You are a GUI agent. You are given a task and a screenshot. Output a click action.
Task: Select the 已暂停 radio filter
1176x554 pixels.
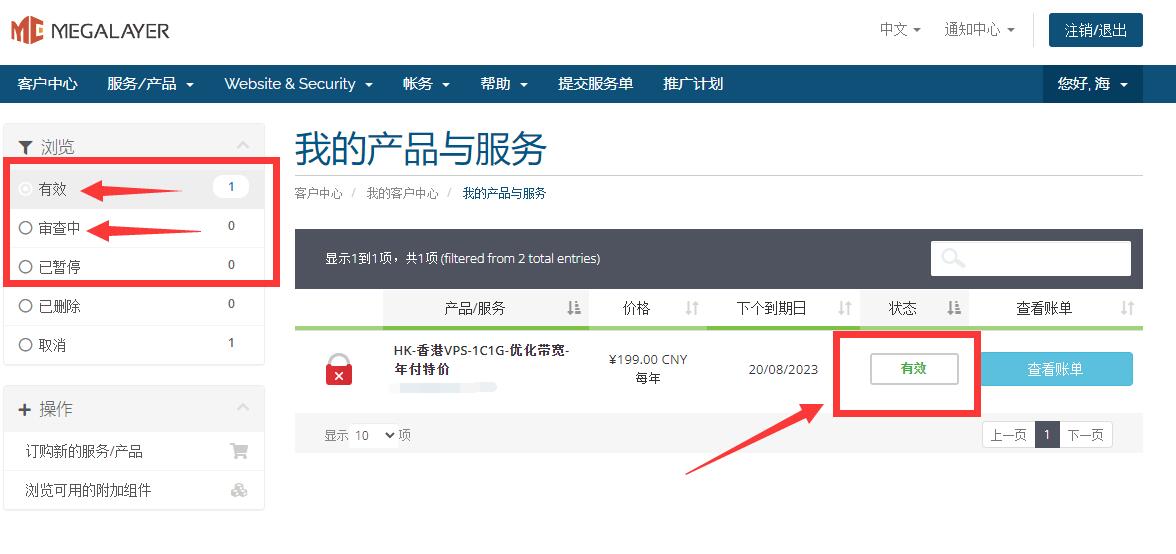(x=26, y=267)
